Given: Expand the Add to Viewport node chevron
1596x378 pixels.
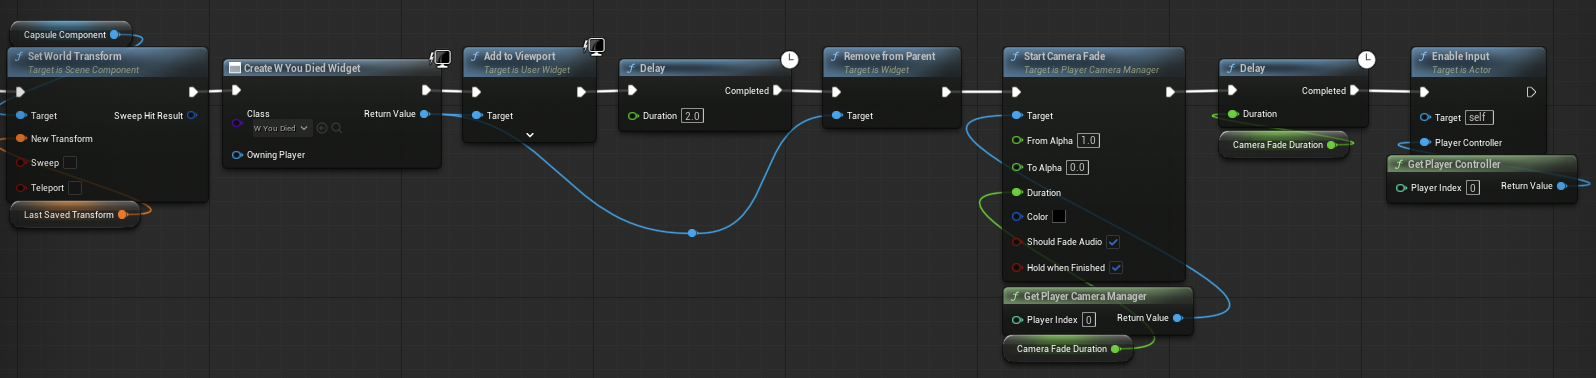Looking at the screenshot, I should [x=530, y=134].
